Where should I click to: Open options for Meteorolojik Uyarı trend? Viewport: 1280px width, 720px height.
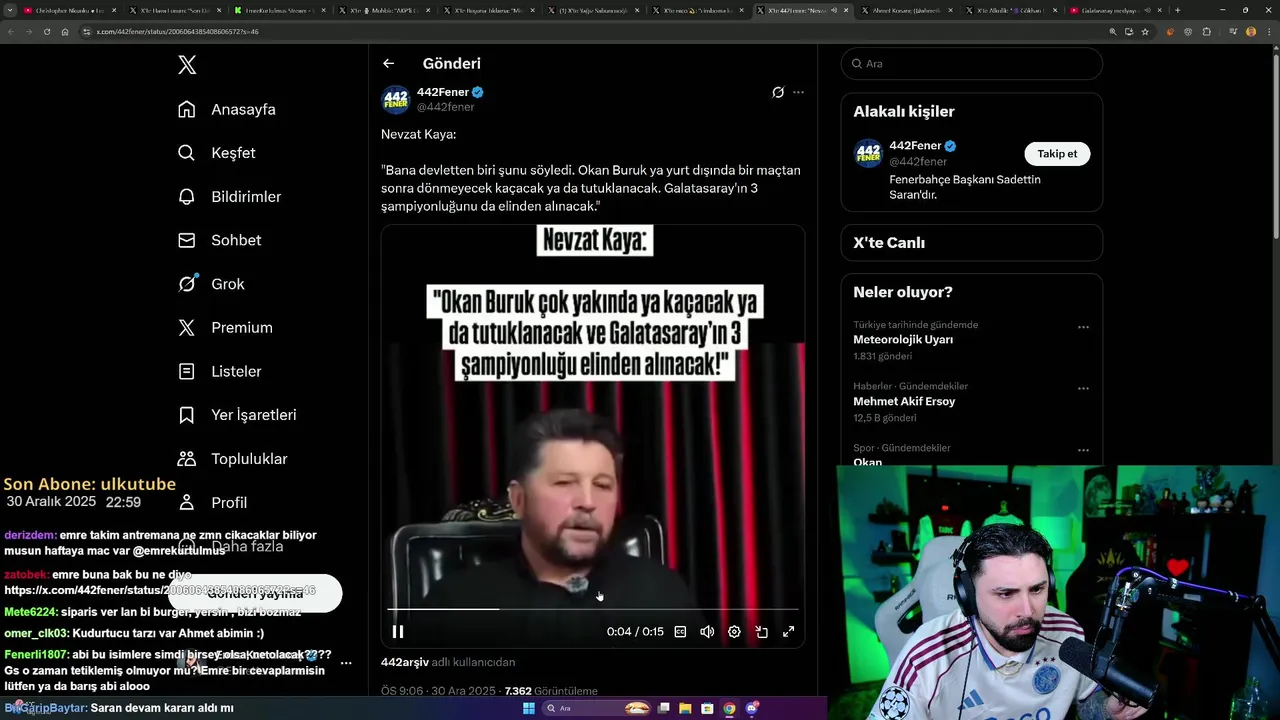tap(1083, 327)
